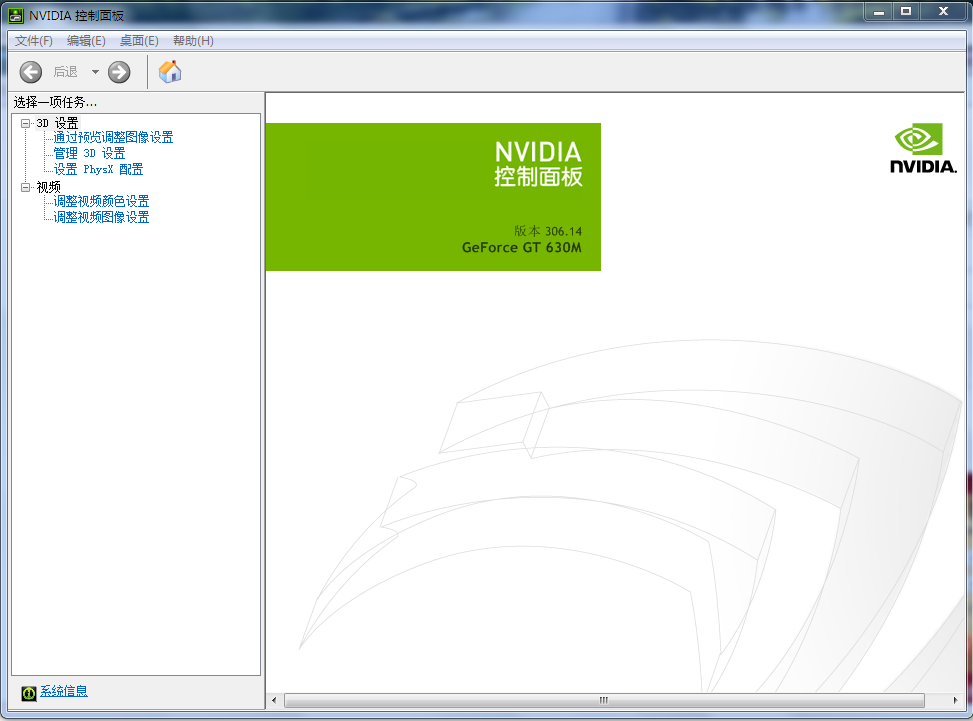The image size is (973, 721).
Task: Open the 桌面 menu
Action: (139, 40)
